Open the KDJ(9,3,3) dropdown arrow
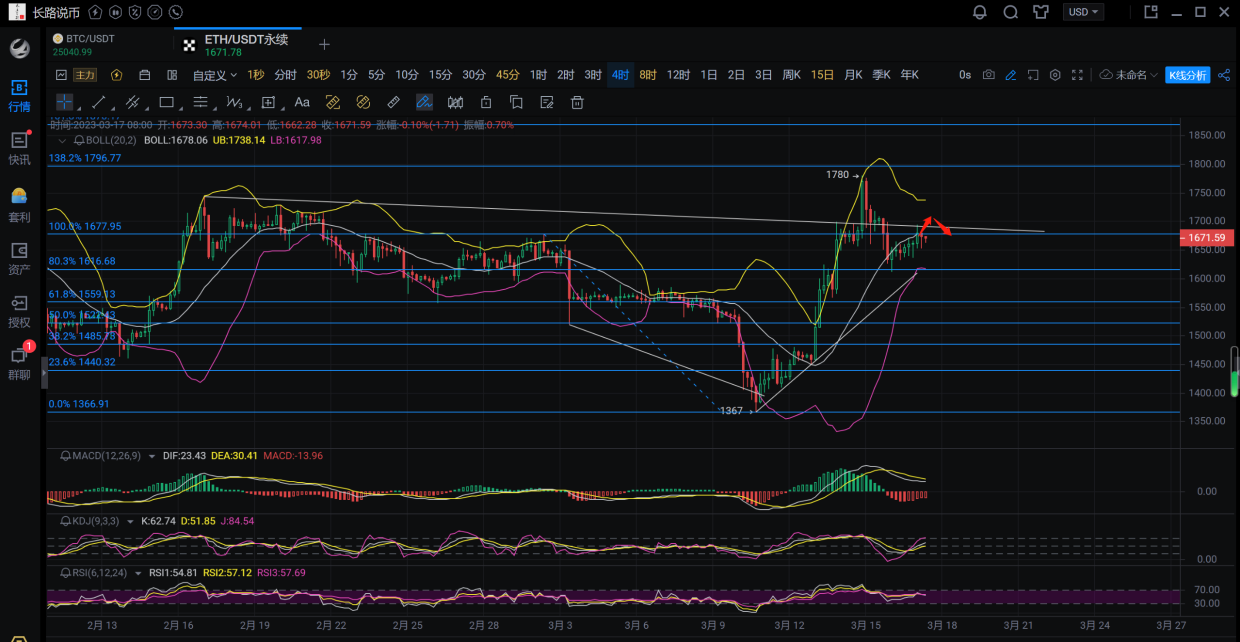This screenshot has width=1240, height=642. click(132, 521)
